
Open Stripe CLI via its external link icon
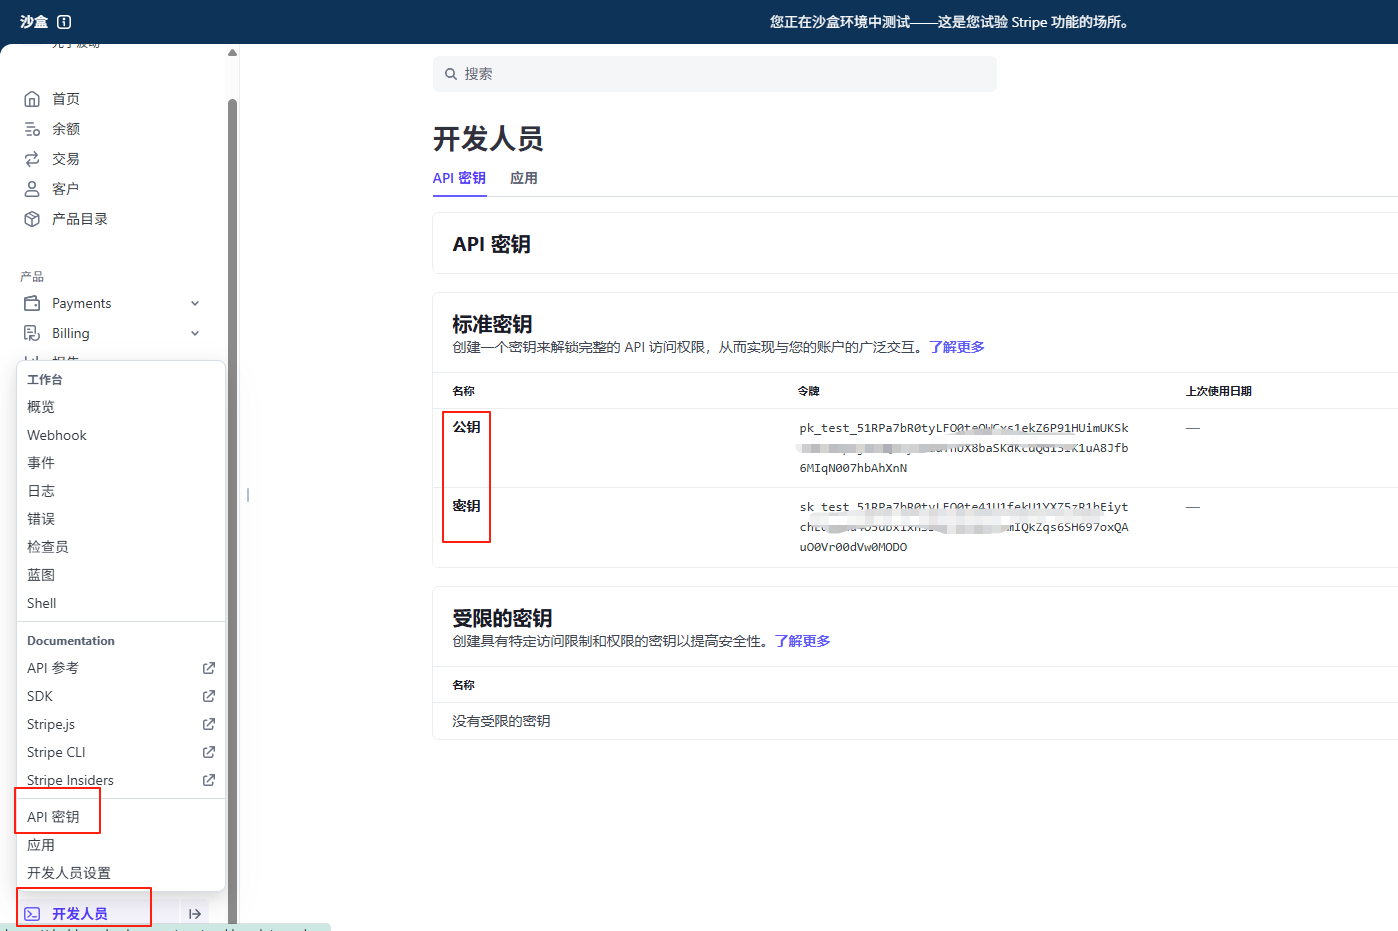pos(208,751)
